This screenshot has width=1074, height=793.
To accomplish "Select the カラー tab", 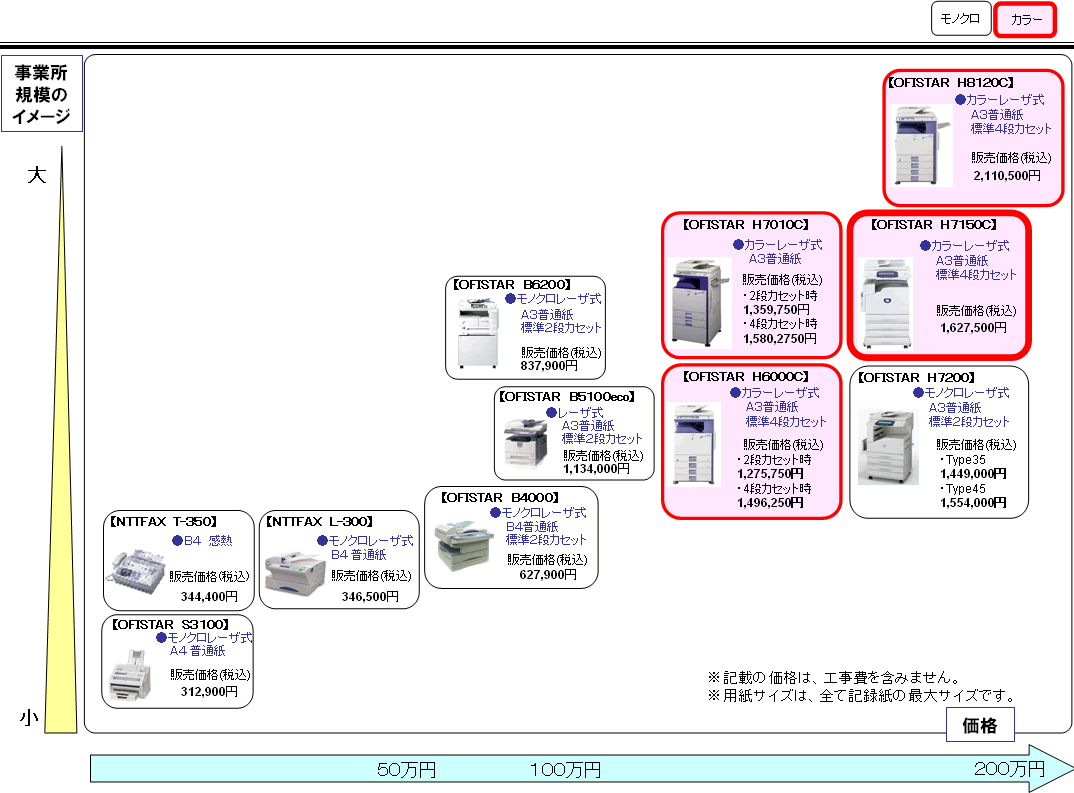I will (x=1025, y=20).
